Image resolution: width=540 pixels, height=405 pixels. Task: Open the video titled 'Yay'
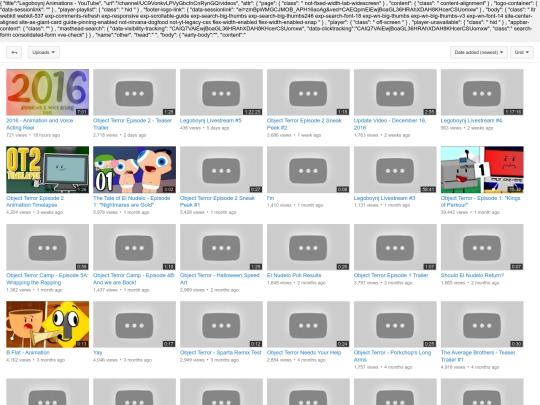click(x=97, y=353)
